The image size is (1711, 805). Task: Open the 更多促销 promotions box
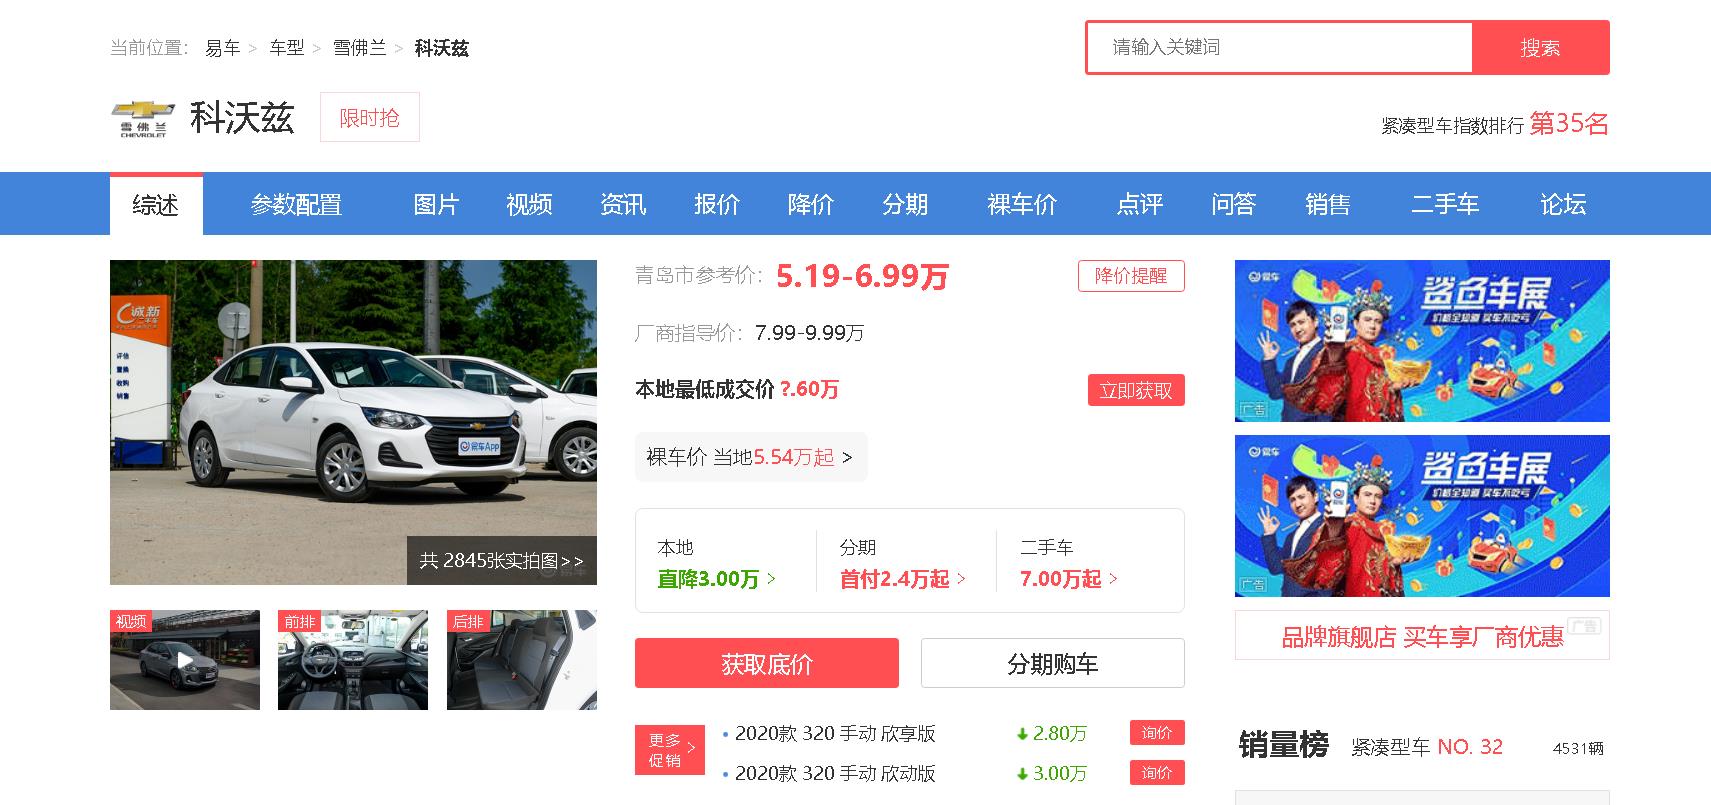(x=669, y=750)
